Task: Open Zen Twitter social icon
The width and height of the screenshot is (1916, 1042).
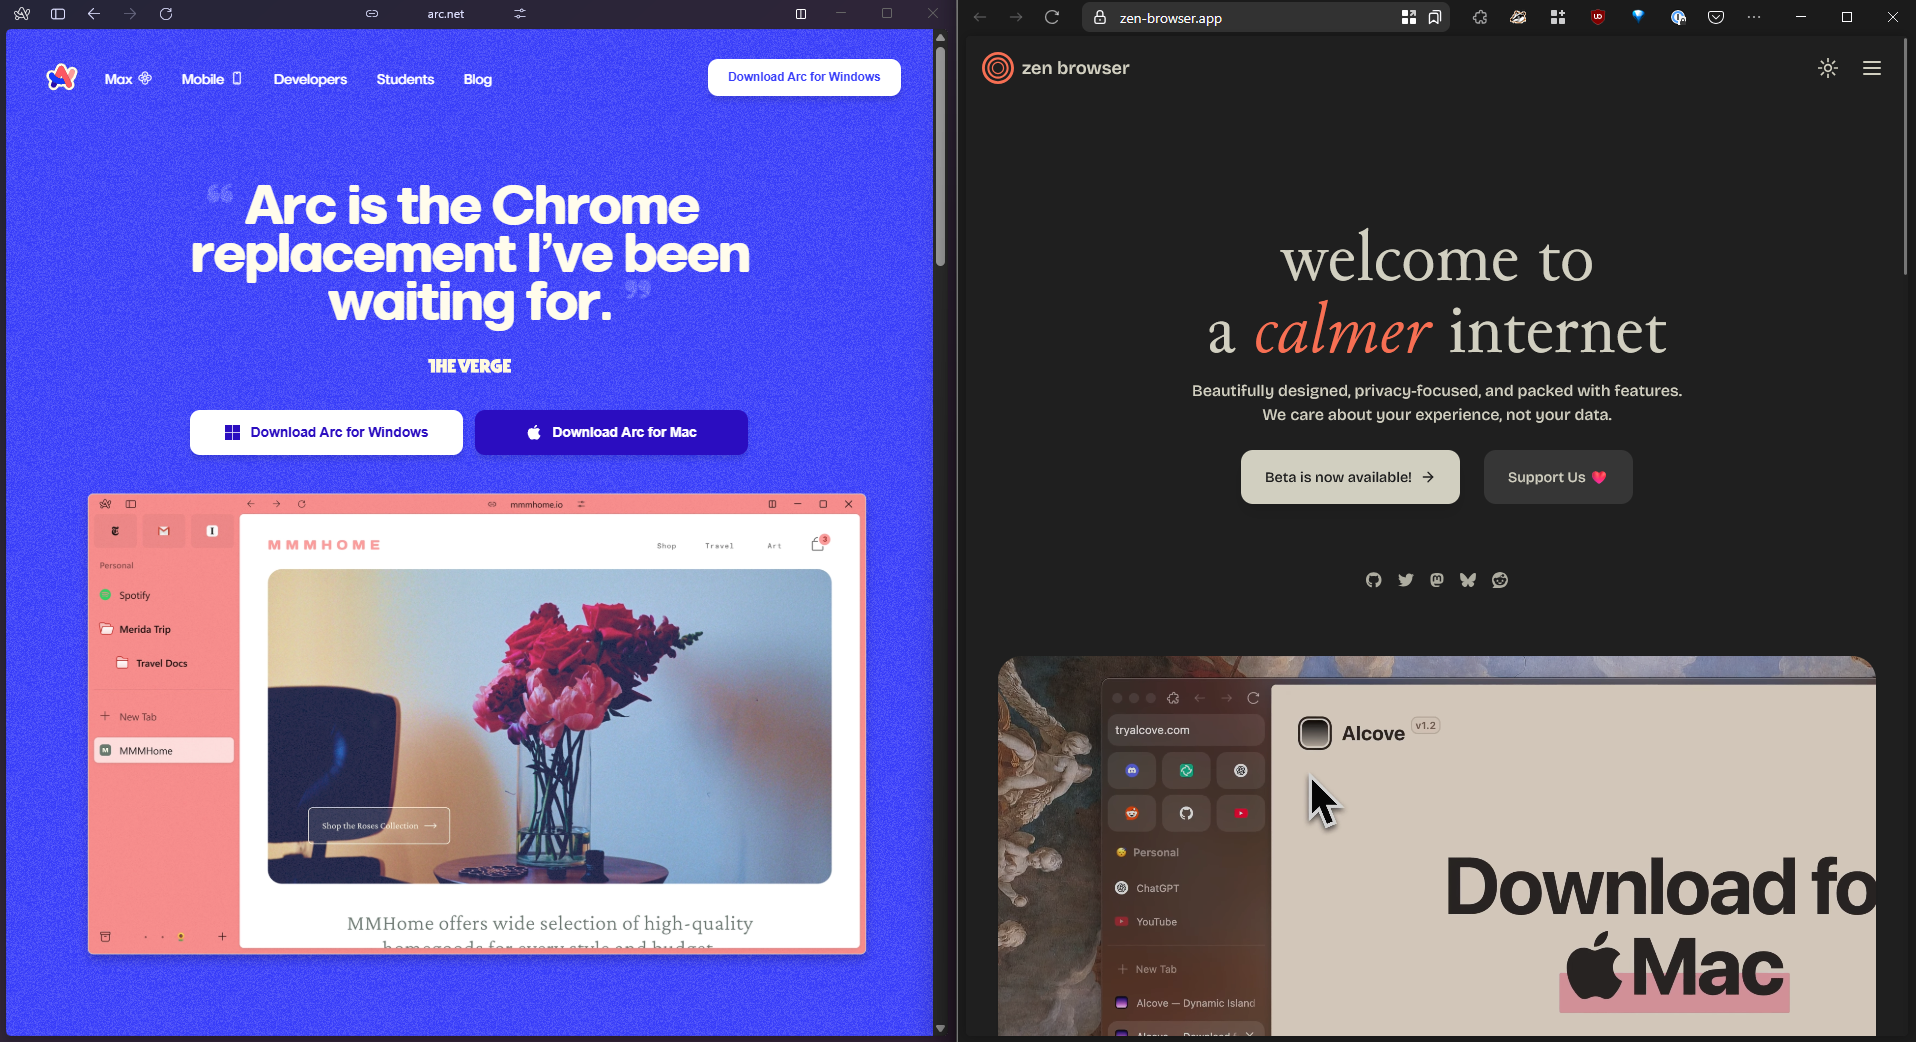Action: click(x=1406, y=580)
